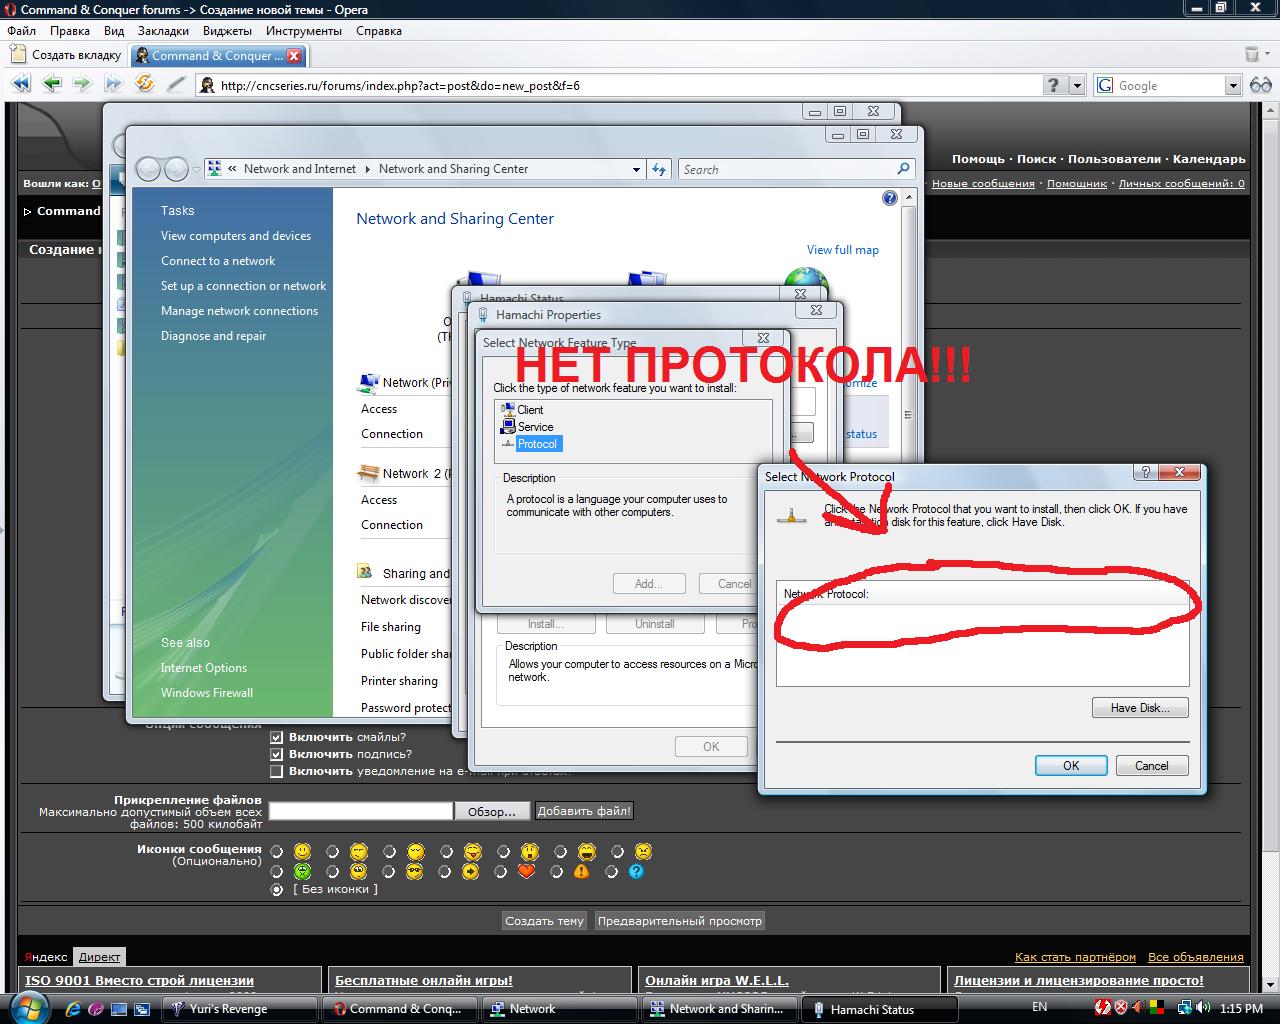Click Cancel in Select Network Feature Type
Viewport: 1280px width, 1024px height.
tap(734, 583)
